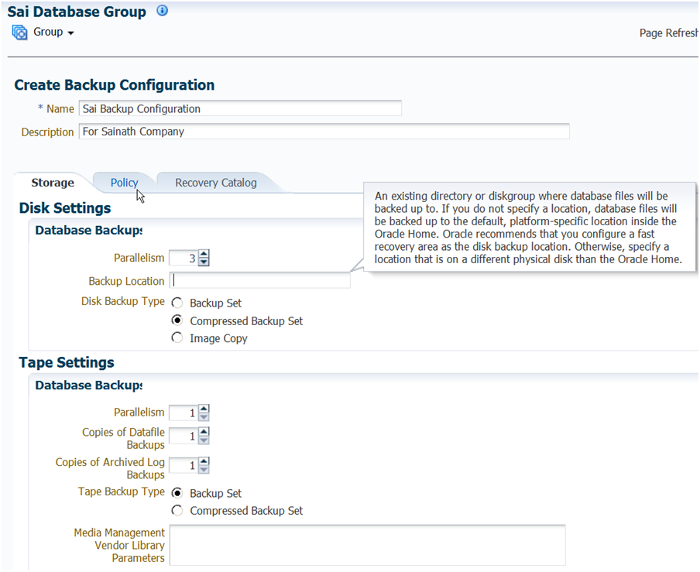Click the Name text field
Image resolution: width=700 pixels, height=572 pixels.
[x=240, y=108]
